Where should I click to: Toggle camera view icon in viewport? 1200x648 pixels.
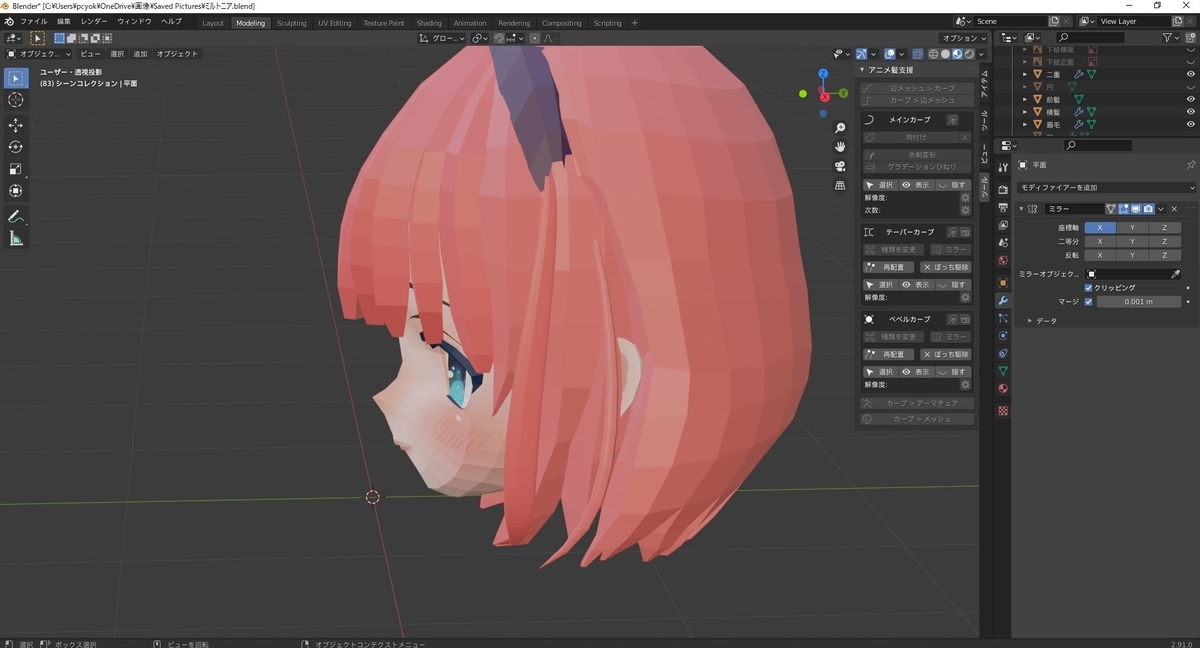[x=840, y=166]
